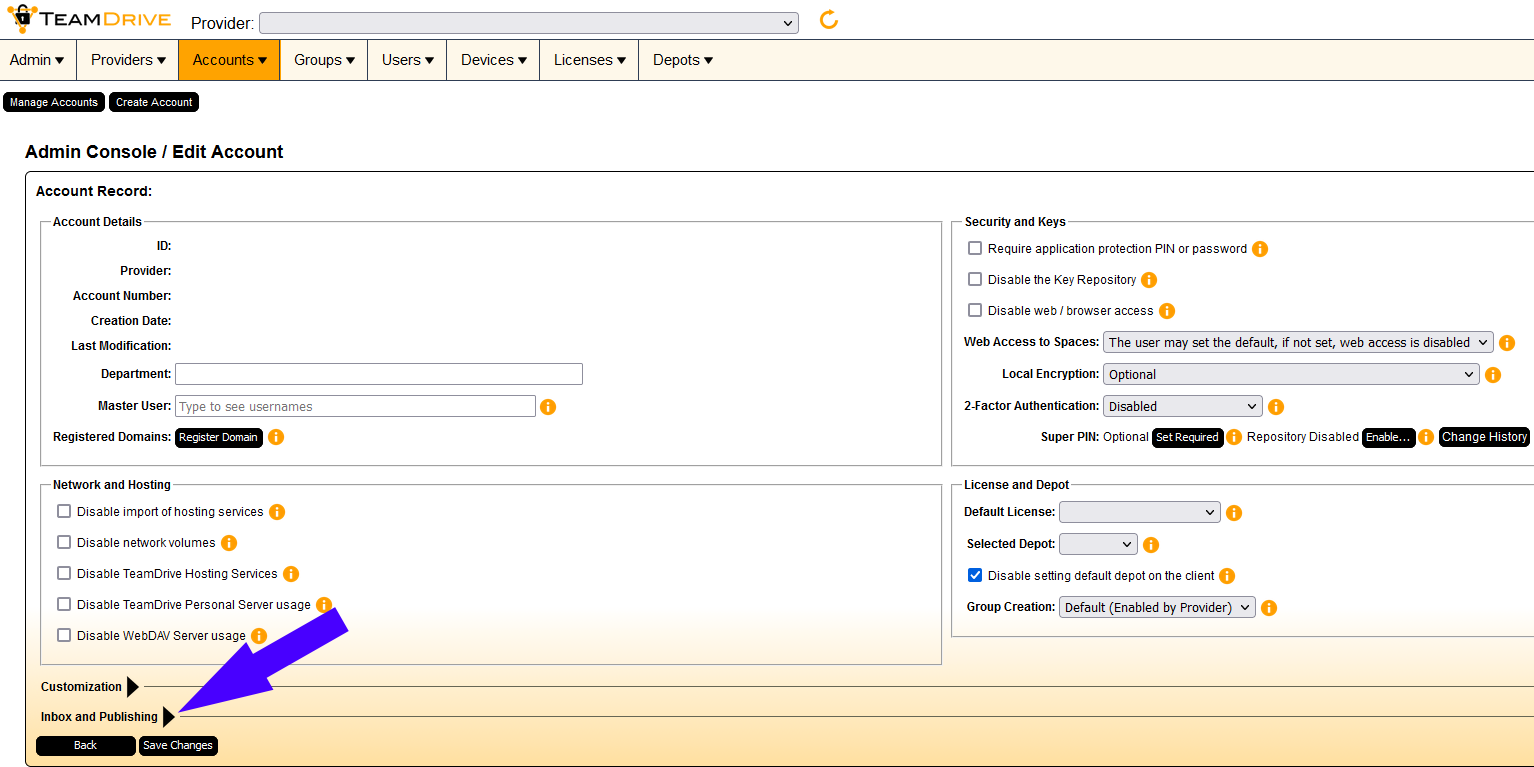Click the TeamDrive logo
Image resolution: width=1534 pixels, height=767 pixels.
click(x=88, y=19)
